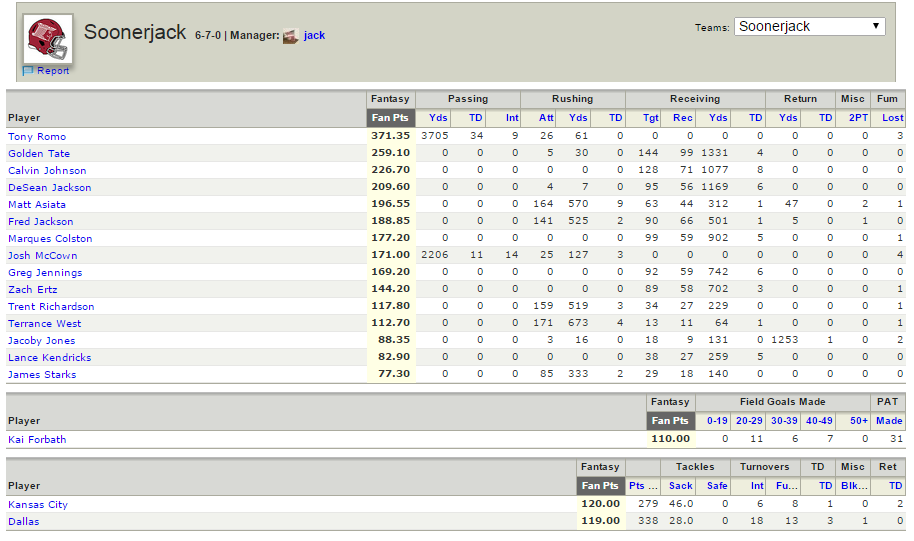Sort defenses by Blk... column

pos(854,485)
